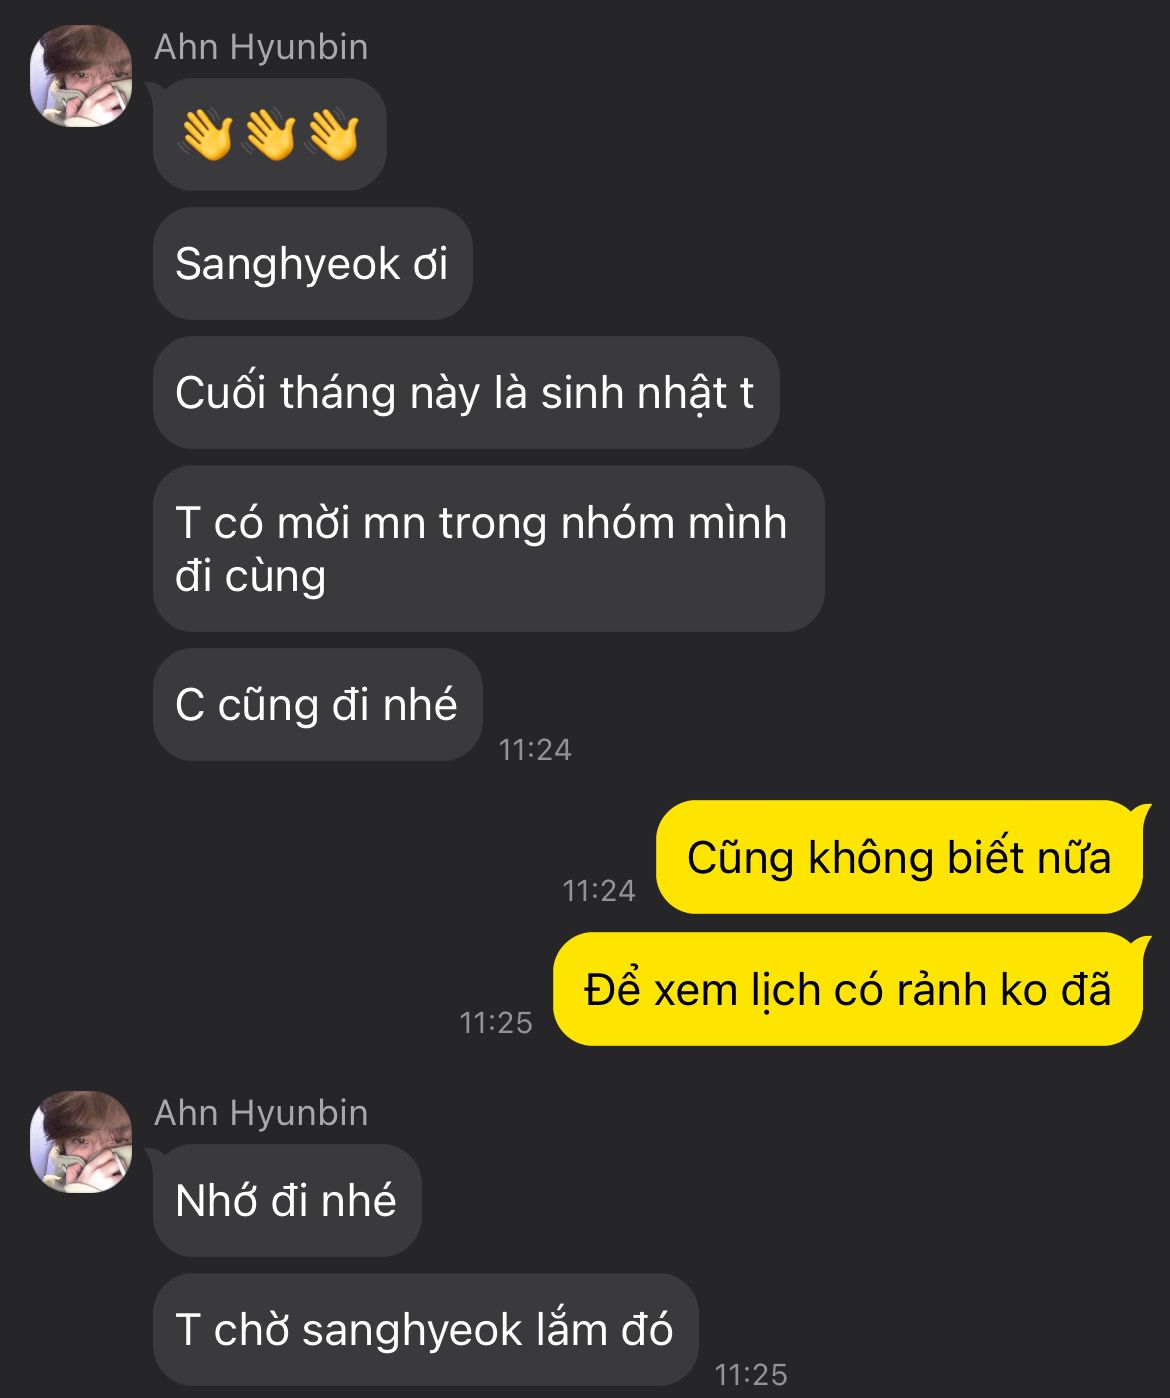
Task: Tap the 'T có mời mn trong nhóm mình' bubble
Action: [488, 549]
